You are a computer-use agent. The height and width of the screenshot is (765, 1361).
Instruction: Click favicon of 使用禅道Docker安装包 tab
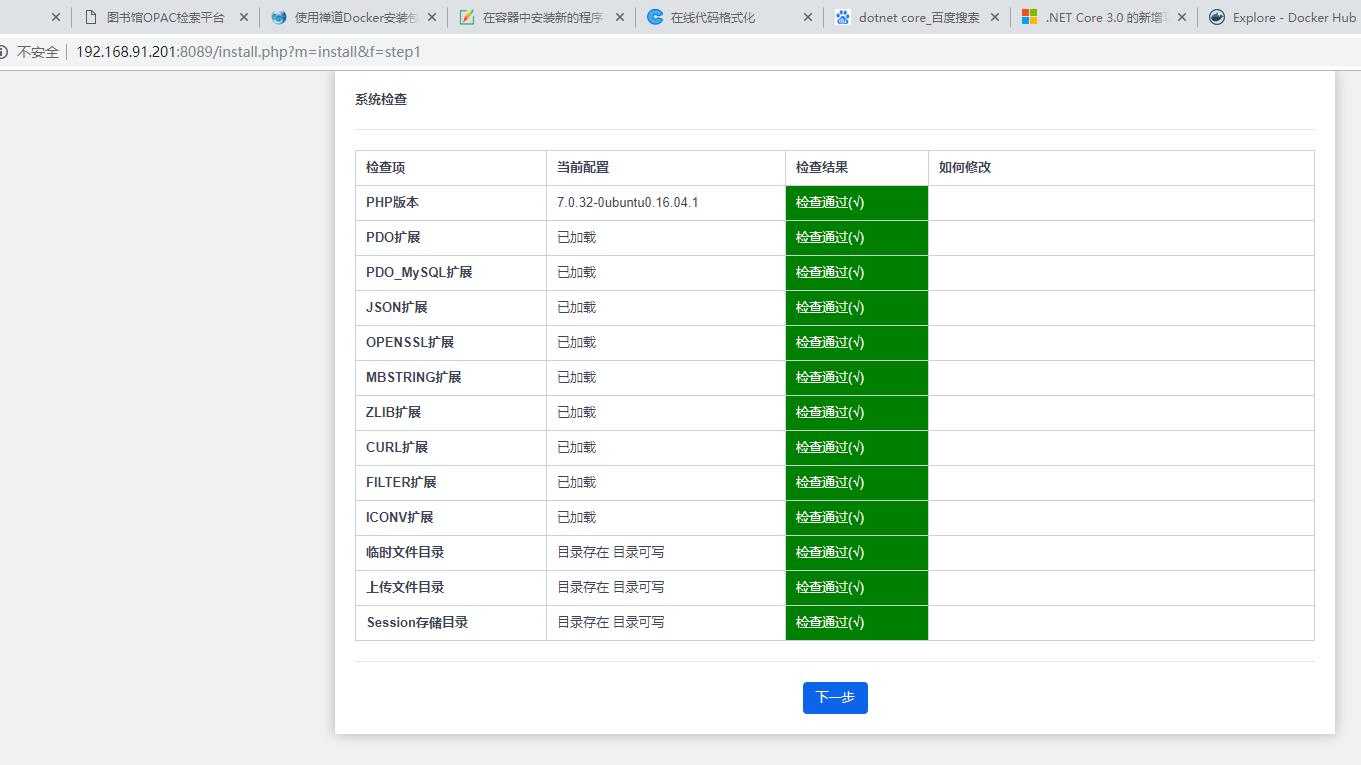(278, 17)
